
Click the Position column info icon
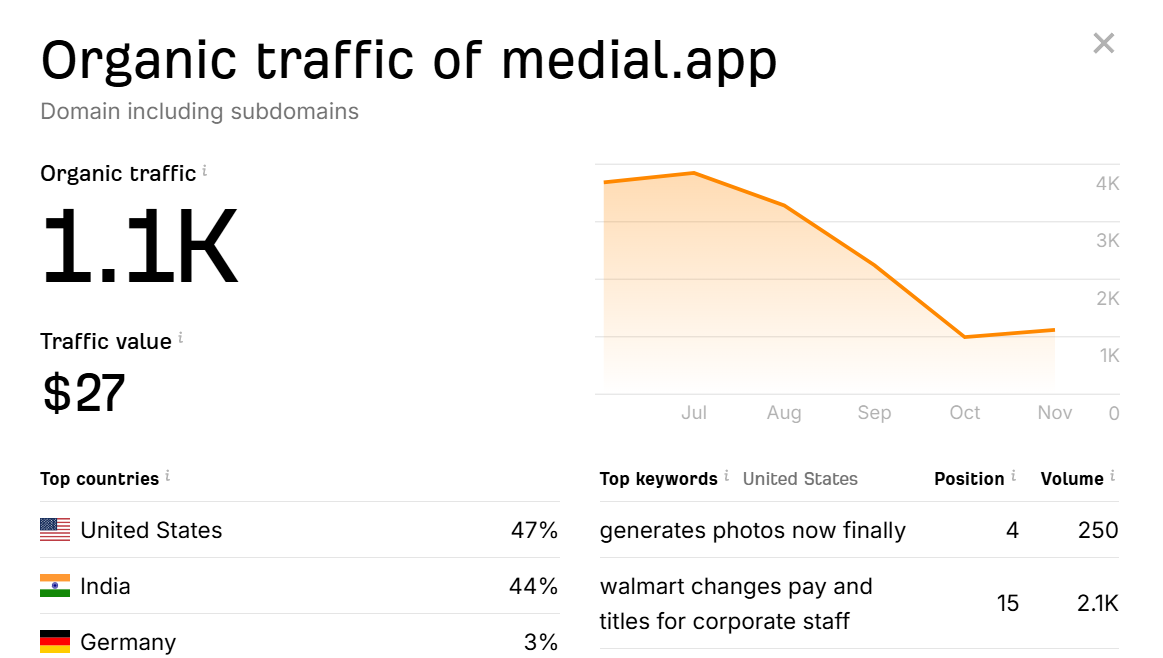pyautogui.click(x=1013, y=476)
